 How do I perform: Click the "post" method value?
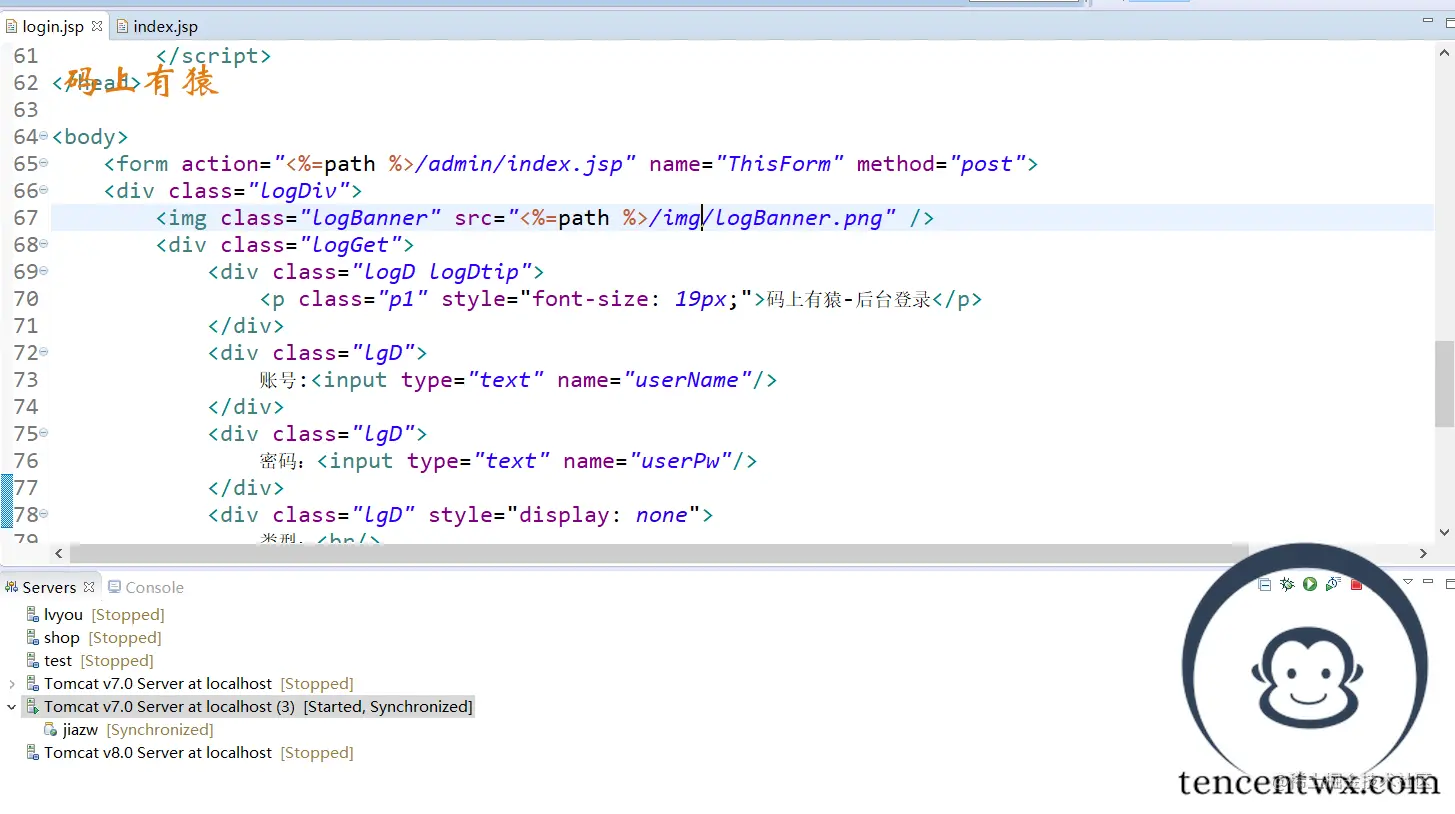987,163
